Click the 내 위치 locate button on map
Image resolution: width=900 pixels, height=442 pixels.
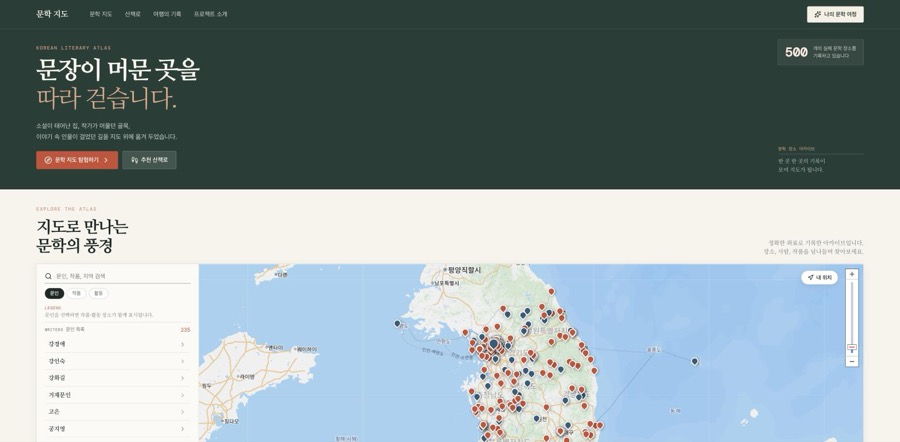click(x=820, y=277)
